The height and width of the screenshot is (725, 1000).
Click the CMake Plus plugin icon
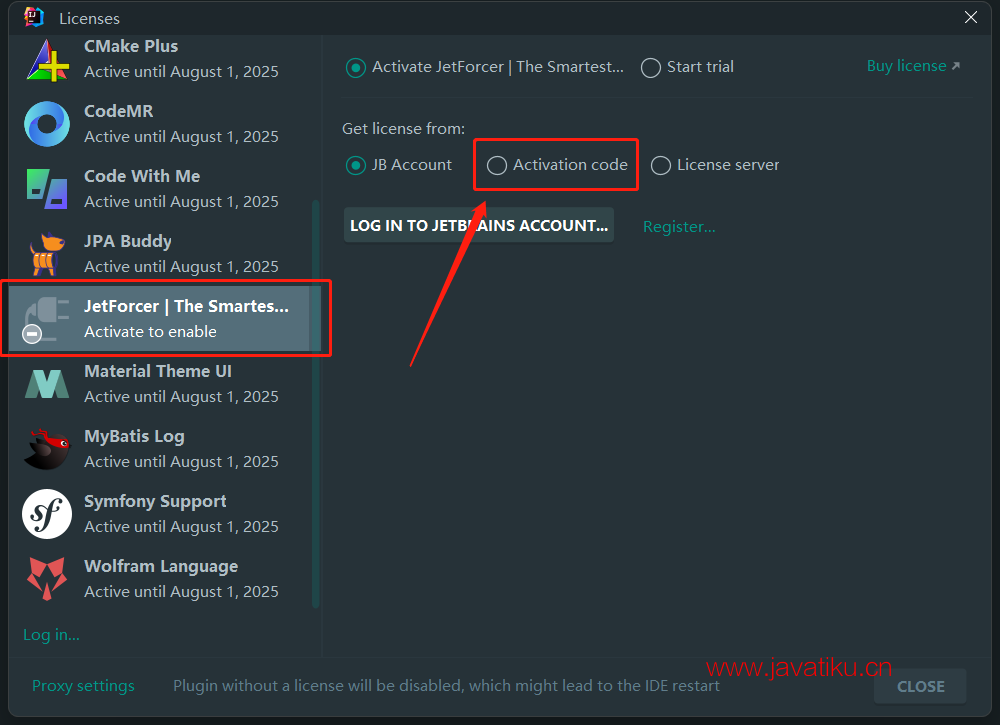point(47,60)
